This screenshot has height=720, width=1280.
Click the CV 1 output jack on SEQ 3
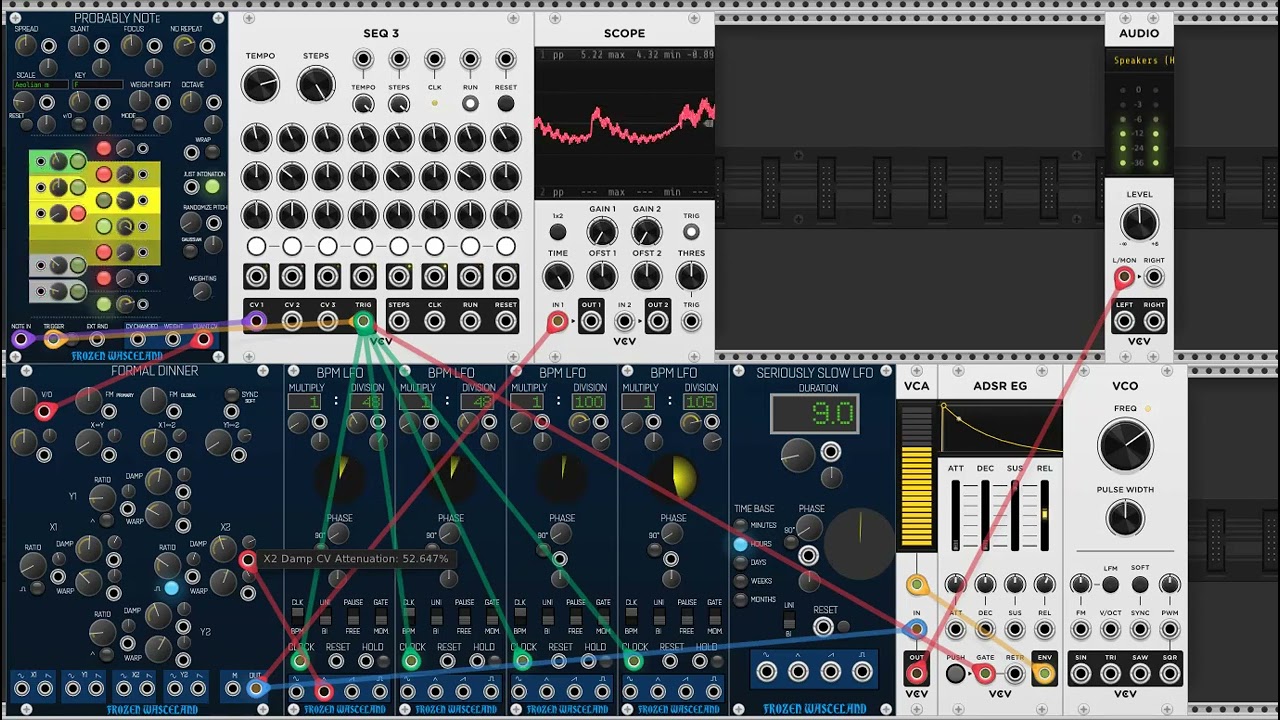pos(256,321)
